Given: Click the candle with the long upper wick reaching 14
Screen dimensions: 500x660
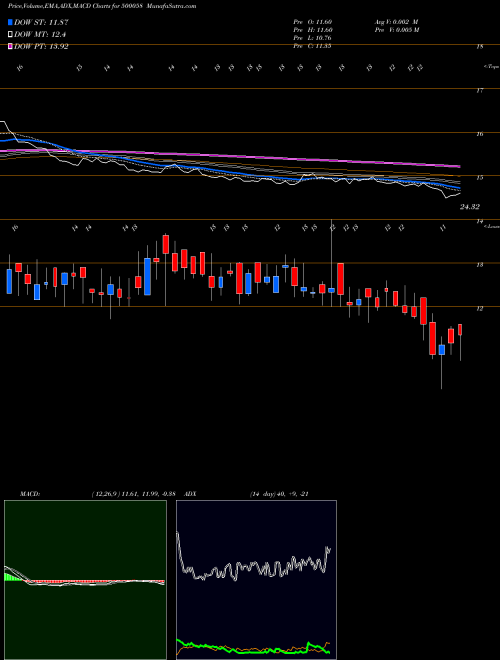Looking at the screenshot, I should point(332,290).
